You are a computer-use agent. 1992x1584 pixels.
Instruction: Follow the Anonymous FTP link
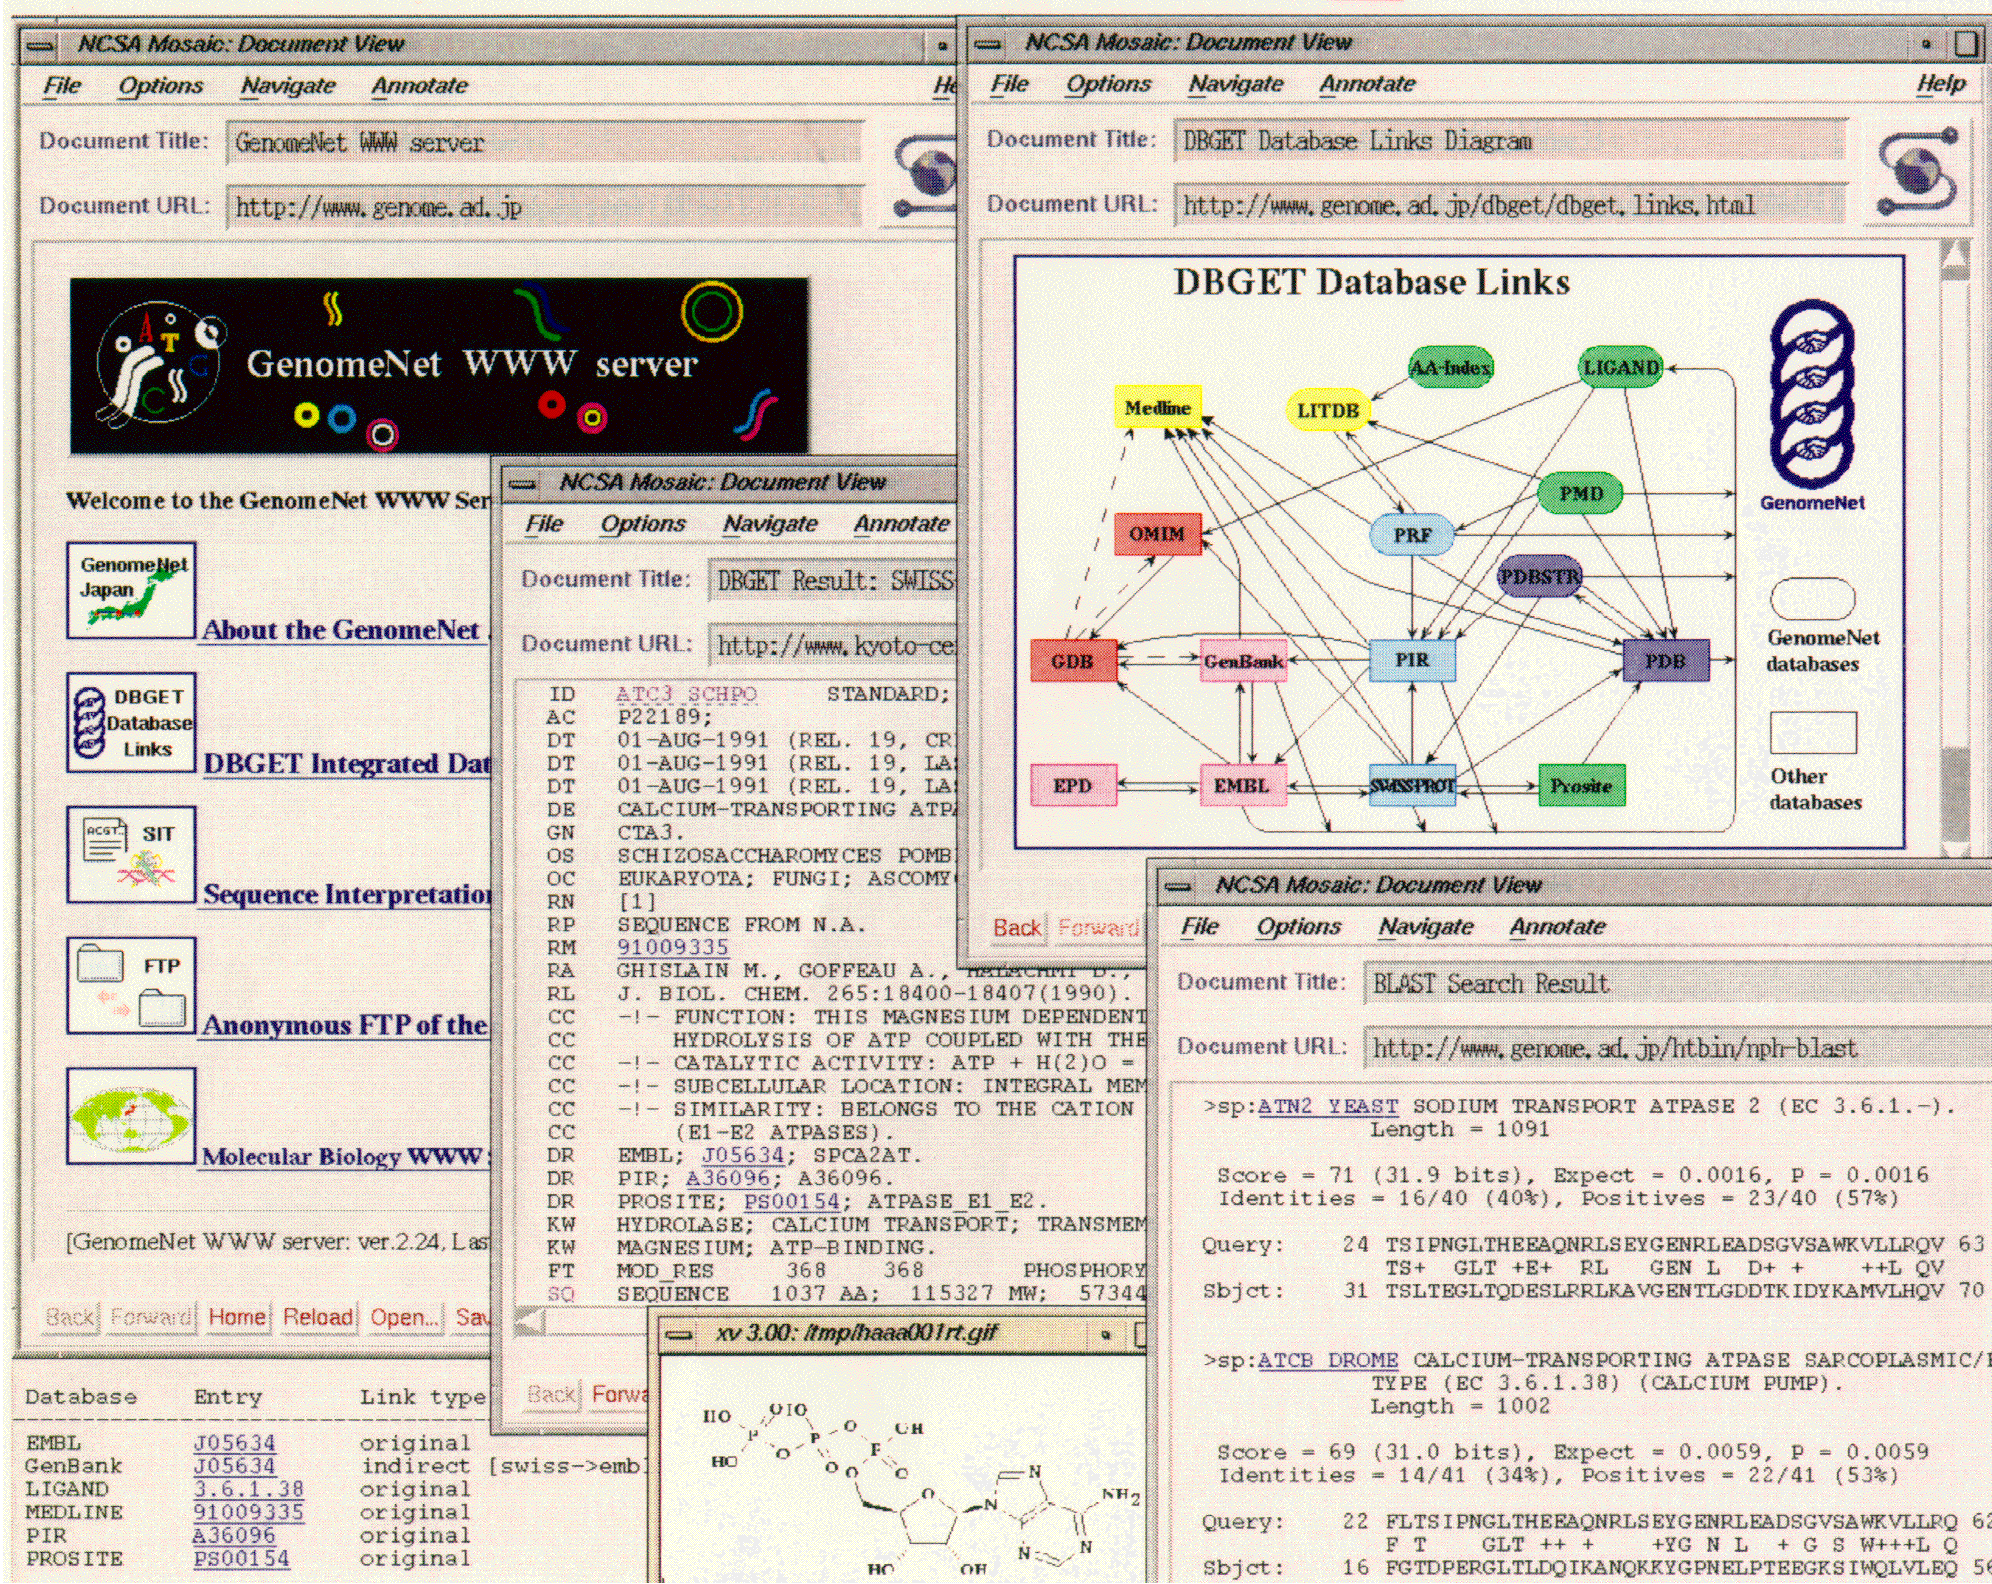(x=345, y=1026)
